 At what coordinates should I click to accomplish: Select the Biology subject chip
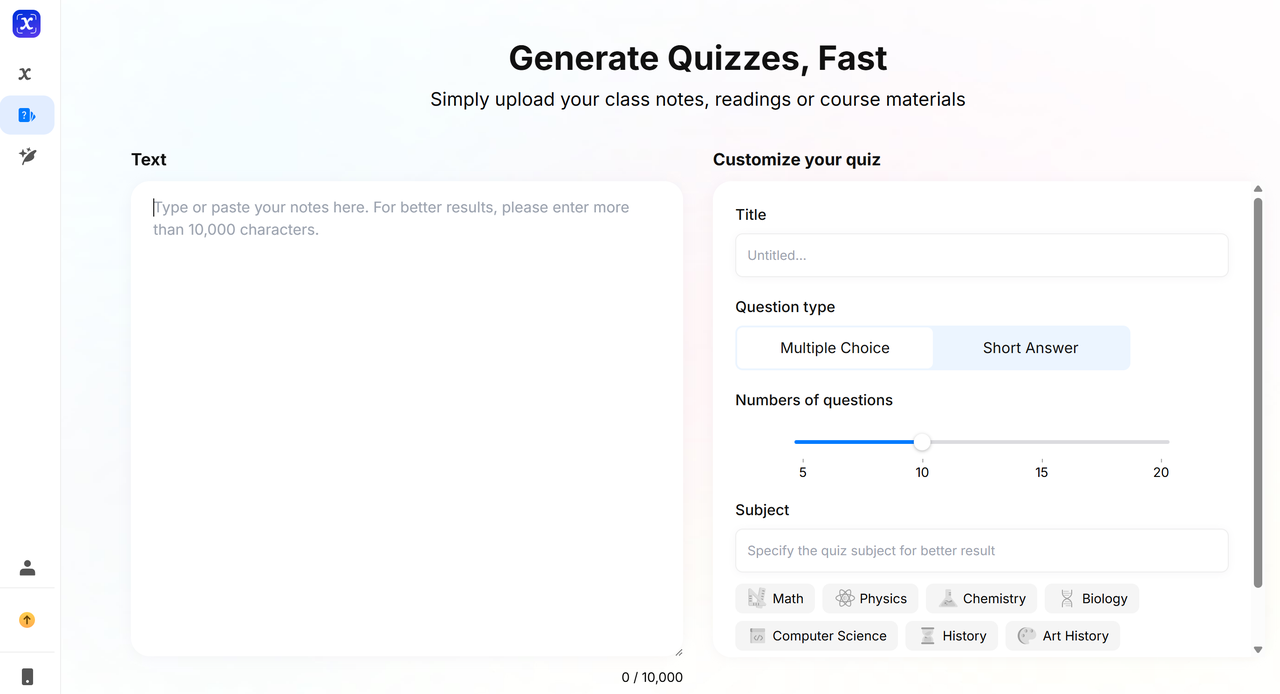point(1092,599)
